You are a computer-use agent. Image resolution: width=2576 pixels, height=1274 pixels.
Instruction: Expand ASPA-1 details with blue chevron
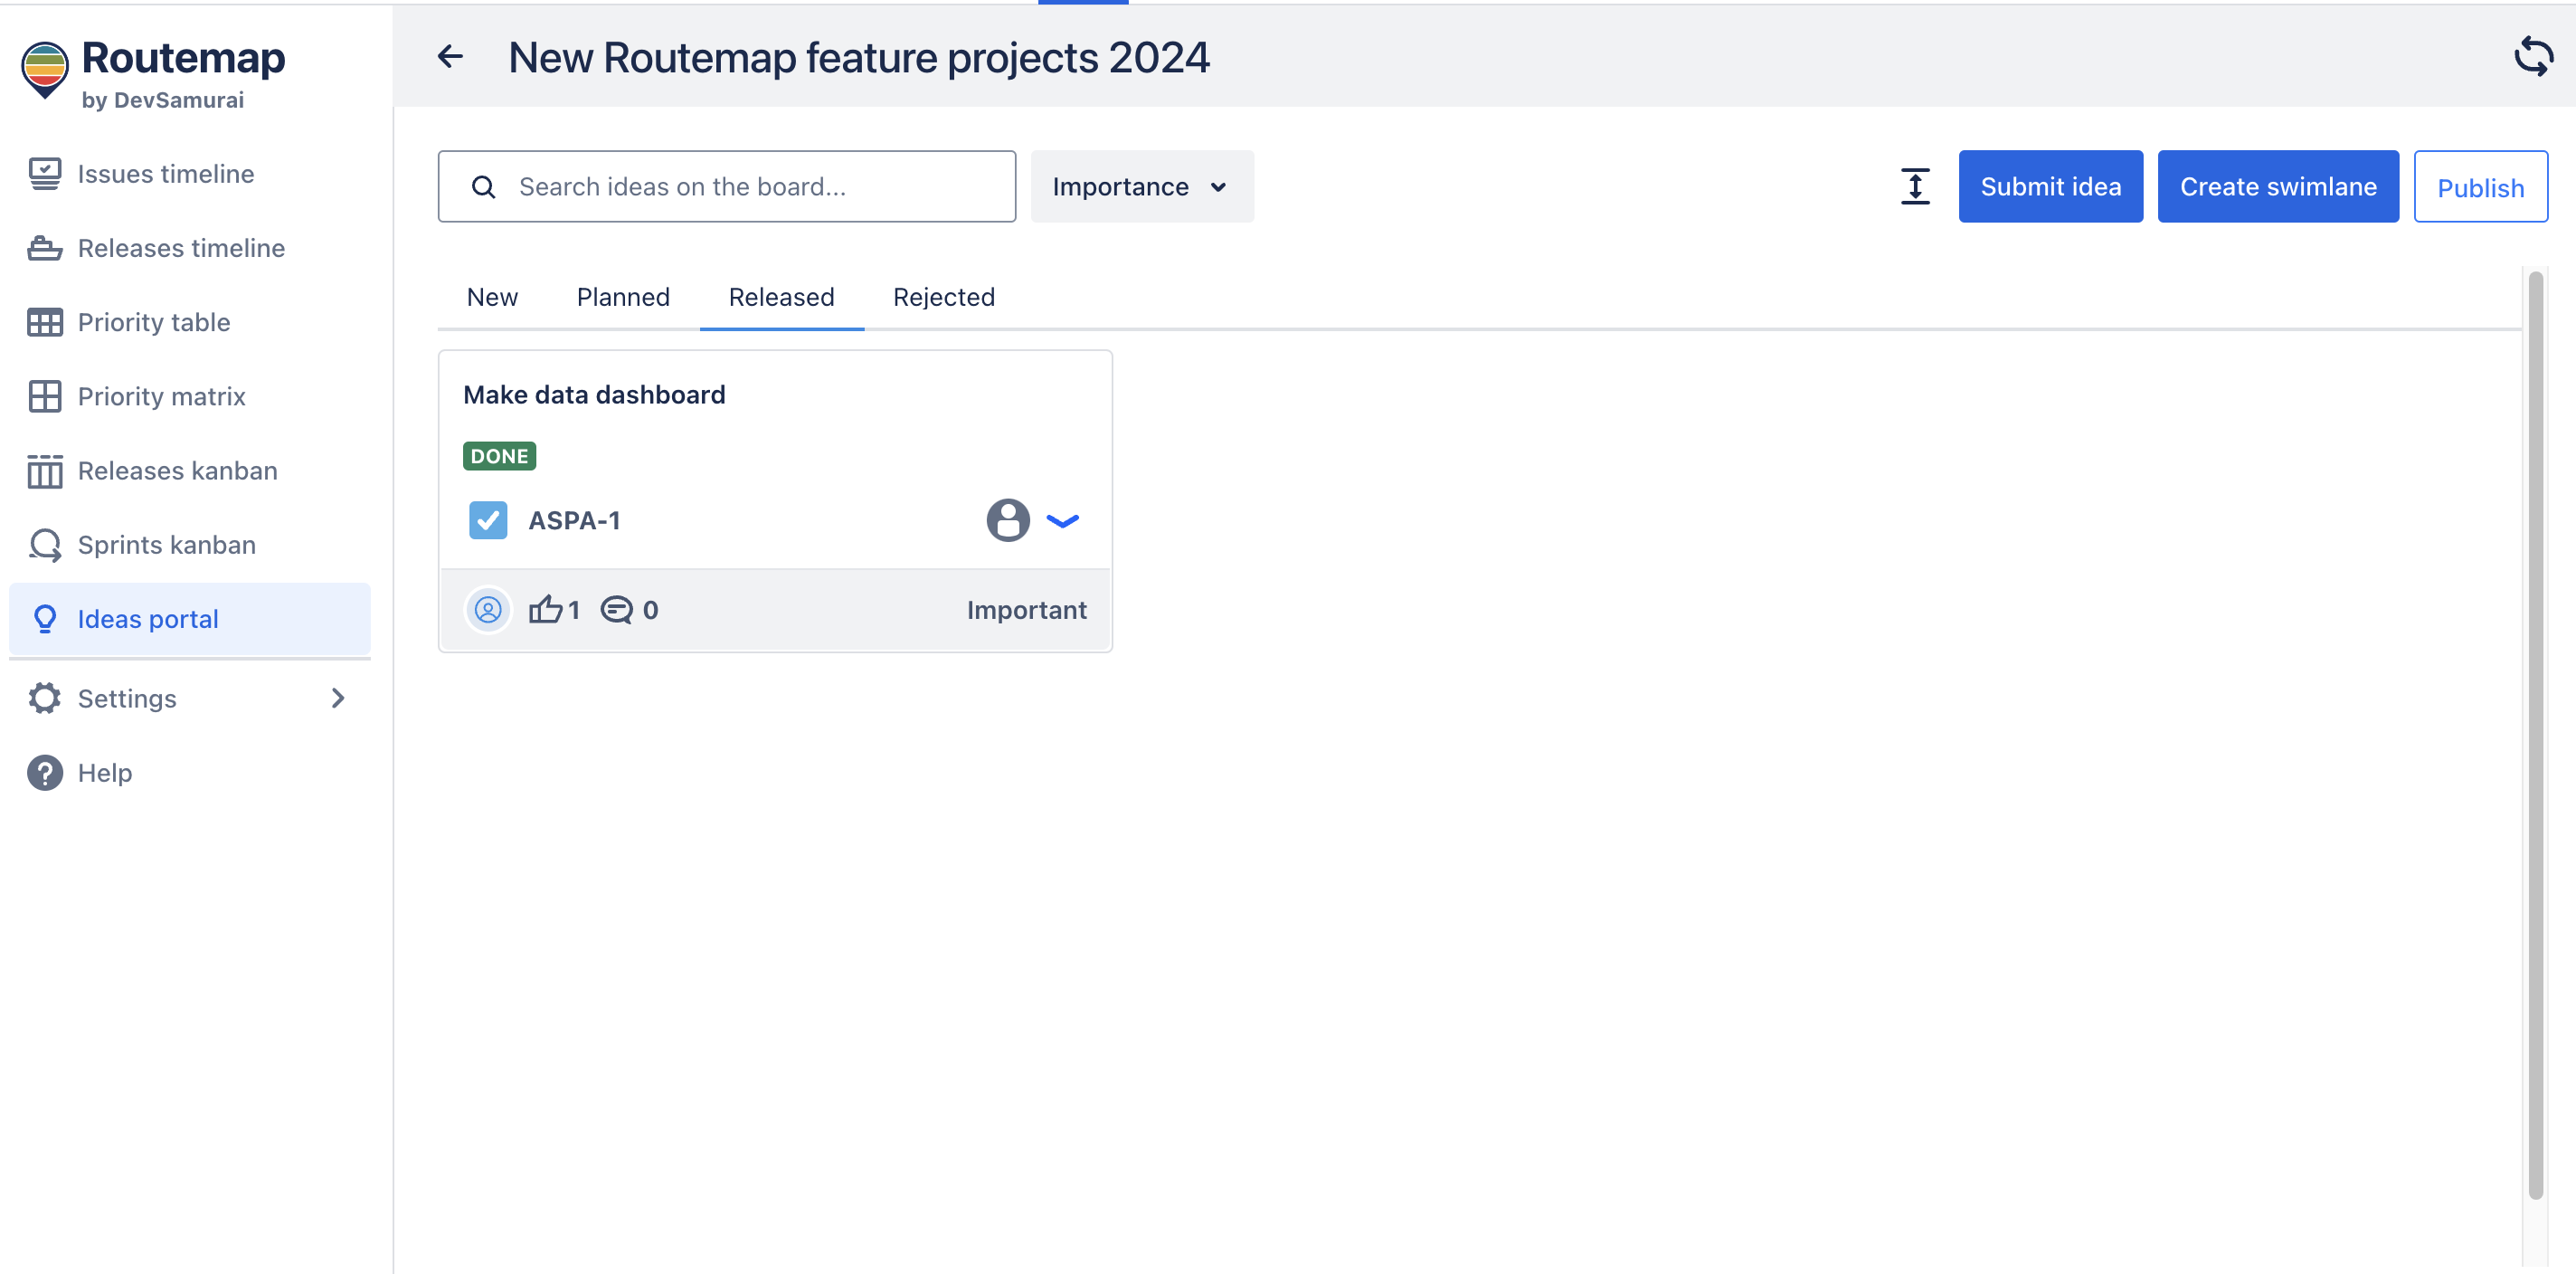pyautogui.click(x=1062, y=520)
